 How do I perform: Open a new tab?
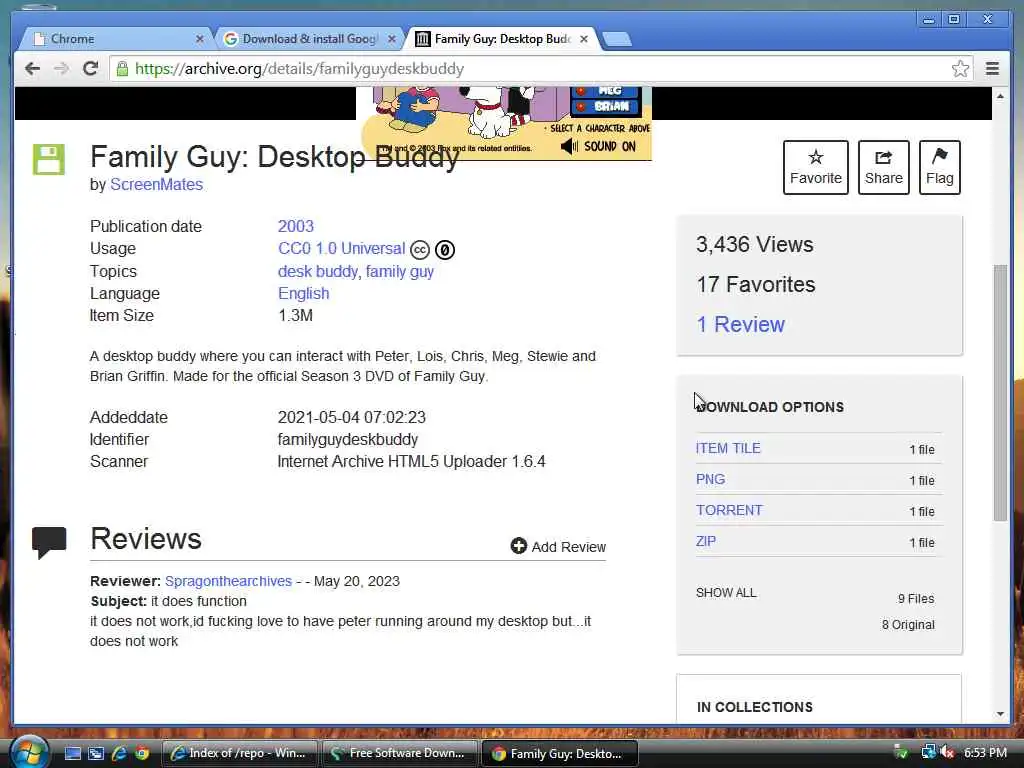coord(616,39)
